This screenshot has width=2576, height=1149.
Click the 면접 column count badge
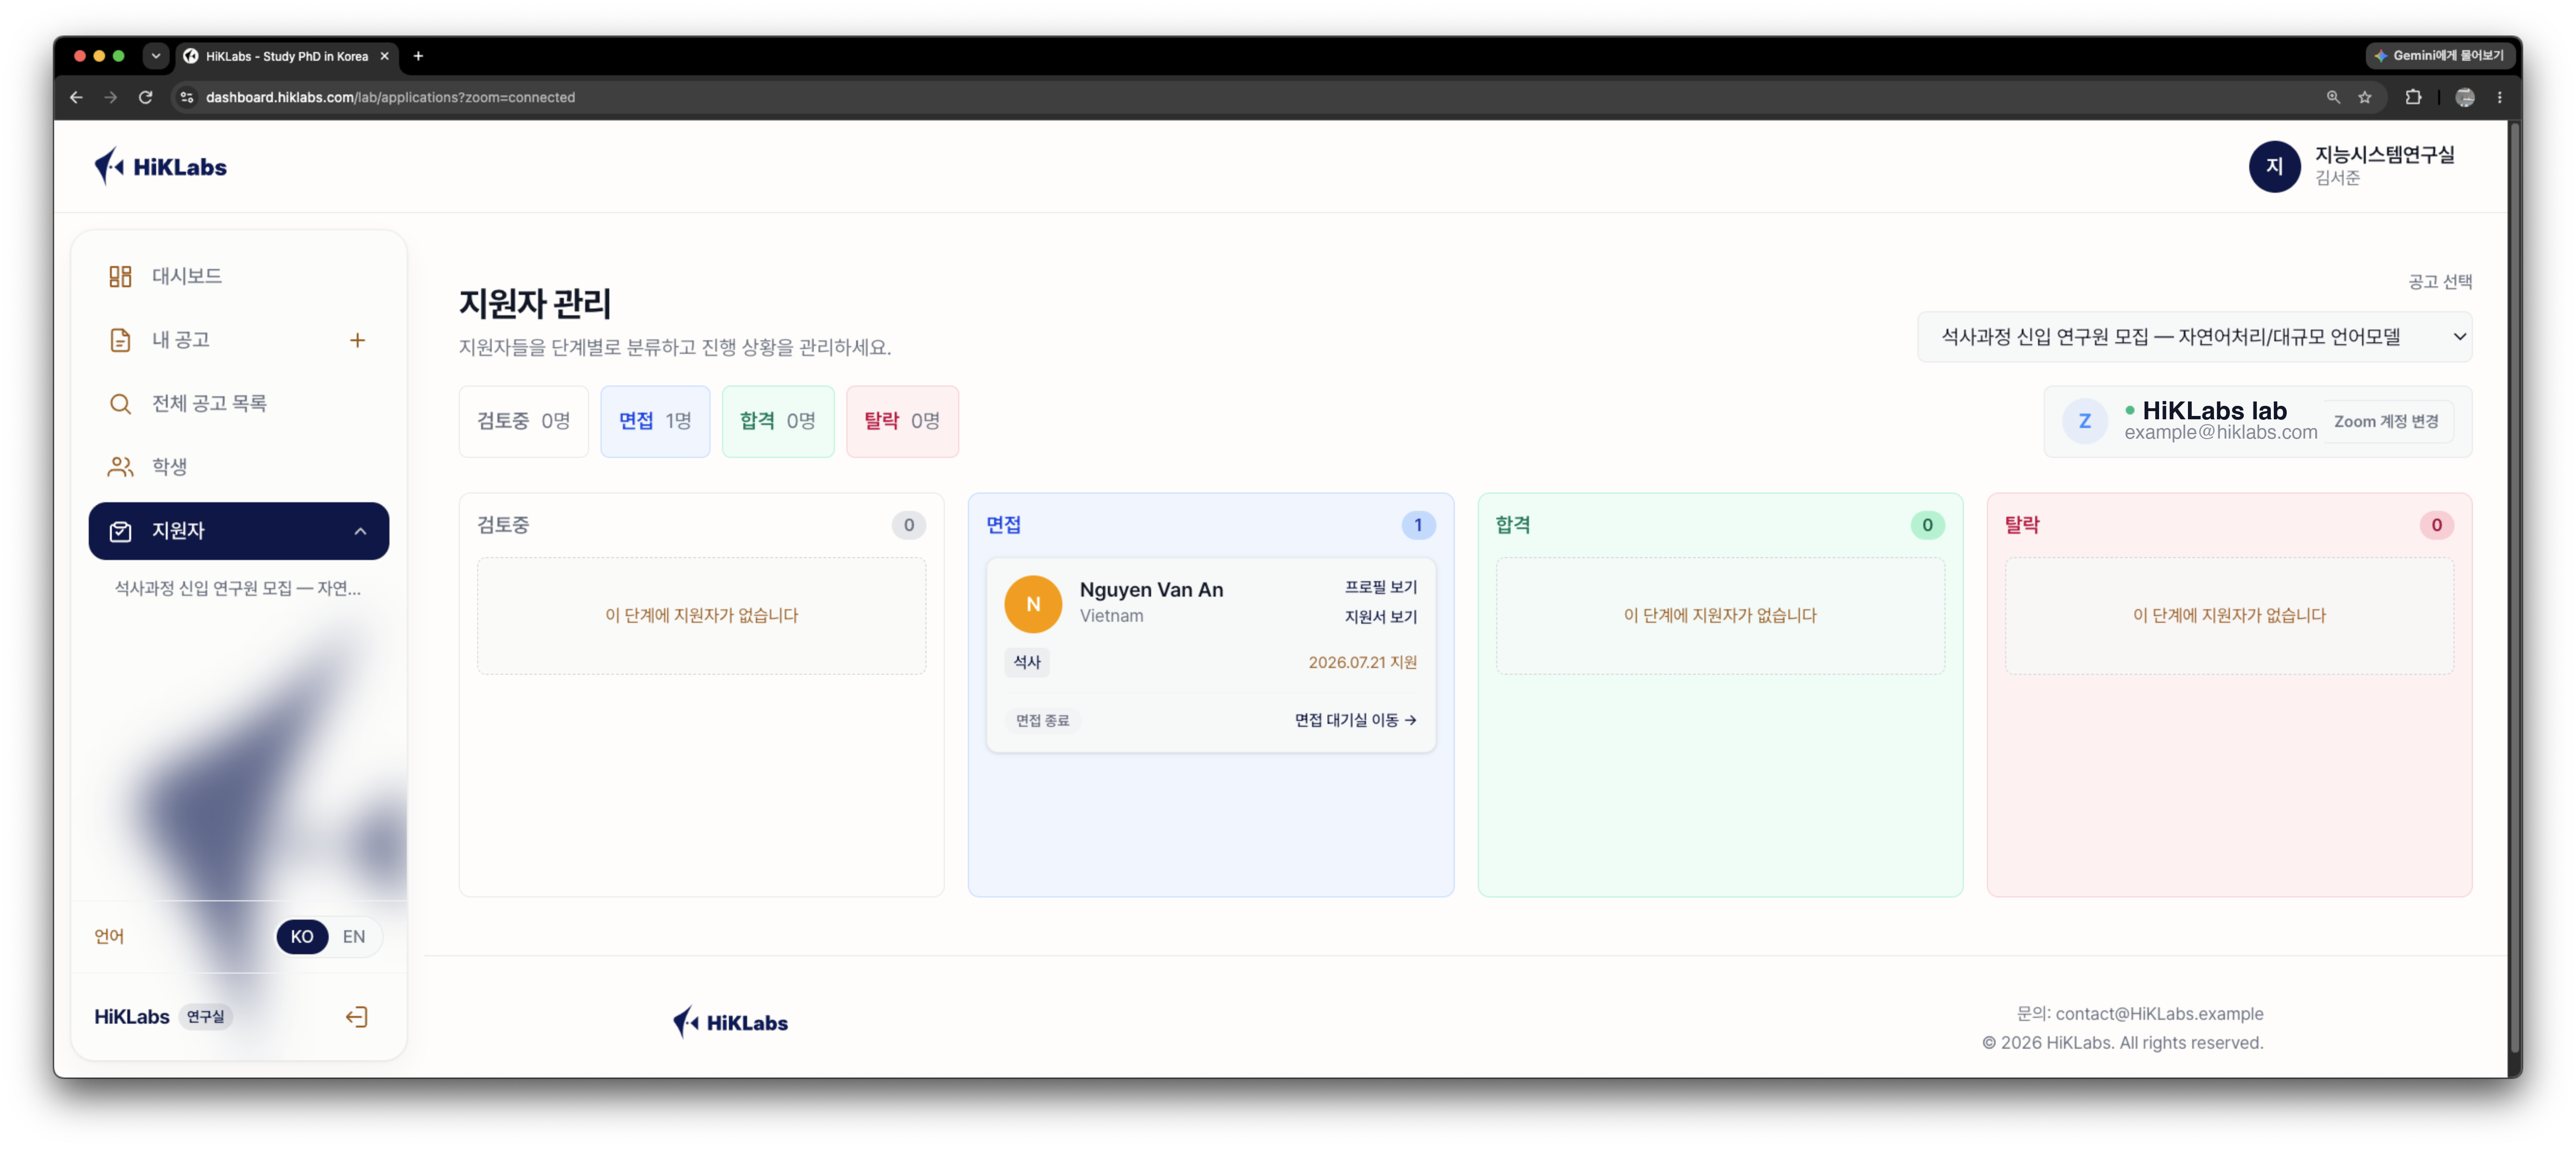(1417, 525)
